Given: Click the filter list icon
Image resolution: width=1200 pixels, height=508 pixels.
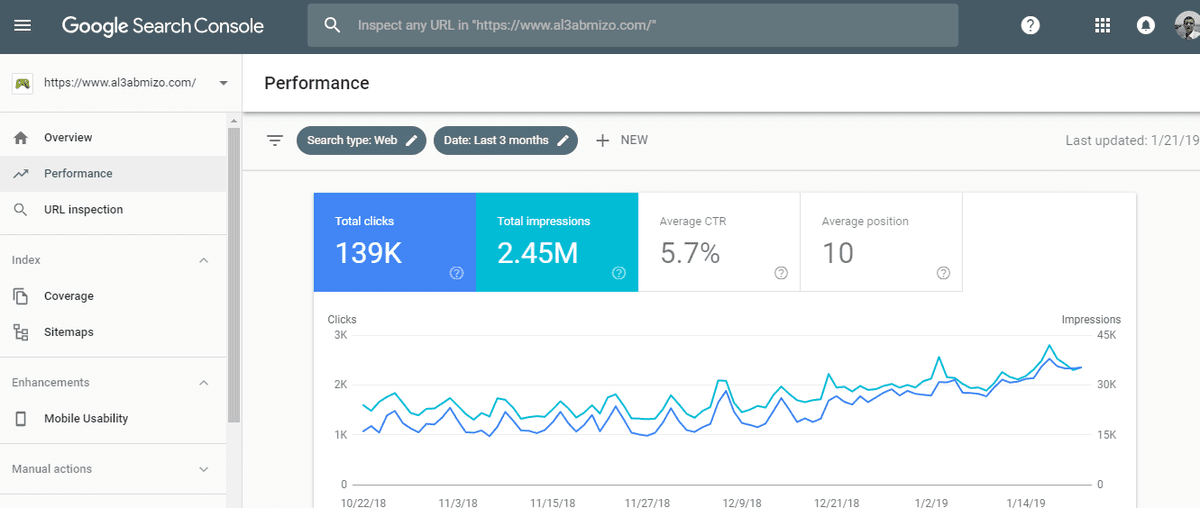Looking at the screenshot, I should [275, 141].
